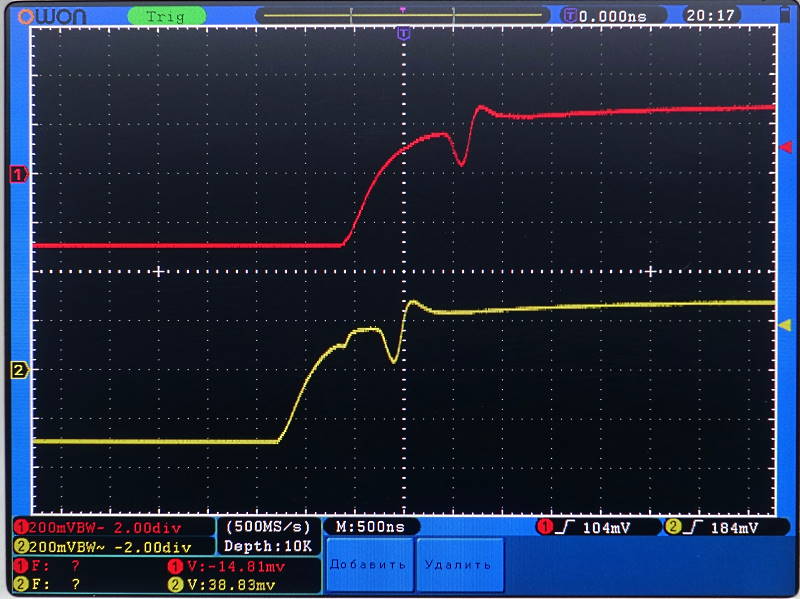Viewport: 800px width, 599px height.
Task: Click the channel 2 ground marker
Action: [x=17, y=371]
